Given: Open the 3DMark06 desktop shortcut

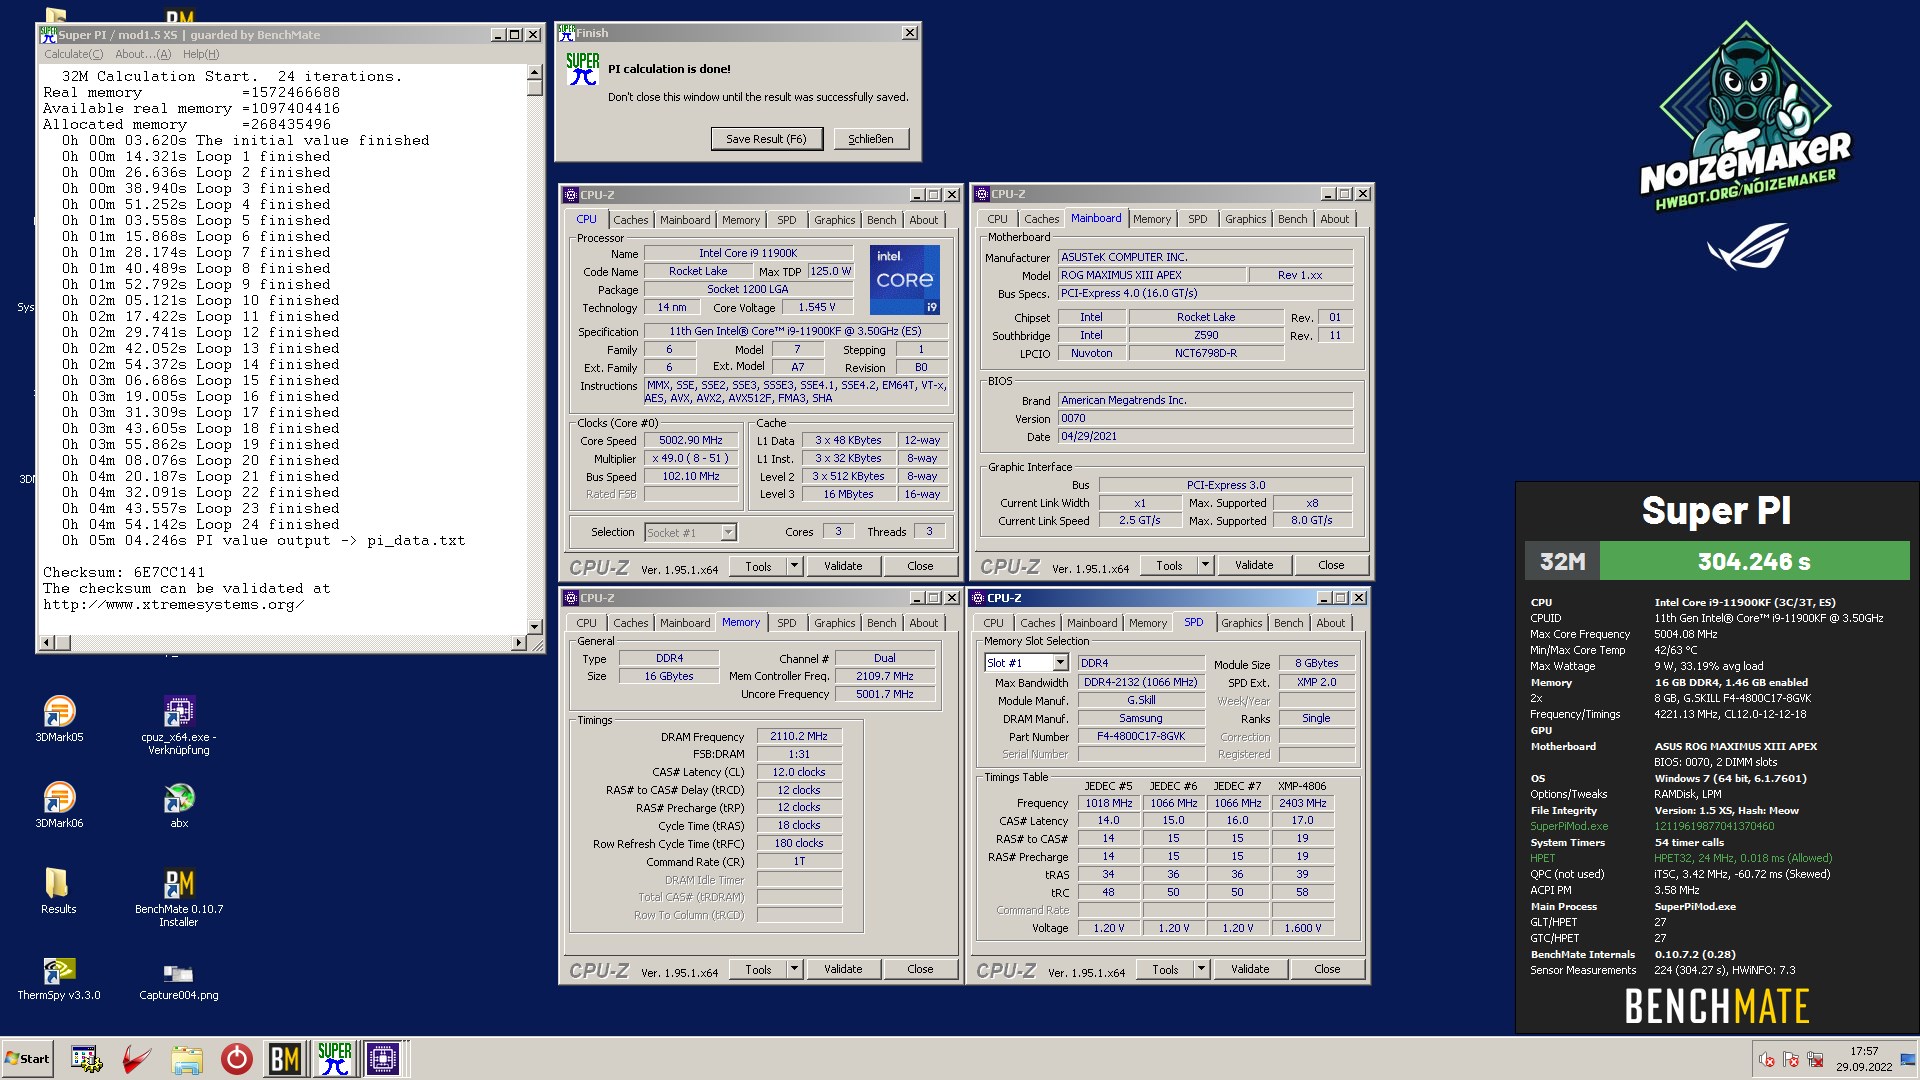Looking at the screenshot, I should 59,805.
